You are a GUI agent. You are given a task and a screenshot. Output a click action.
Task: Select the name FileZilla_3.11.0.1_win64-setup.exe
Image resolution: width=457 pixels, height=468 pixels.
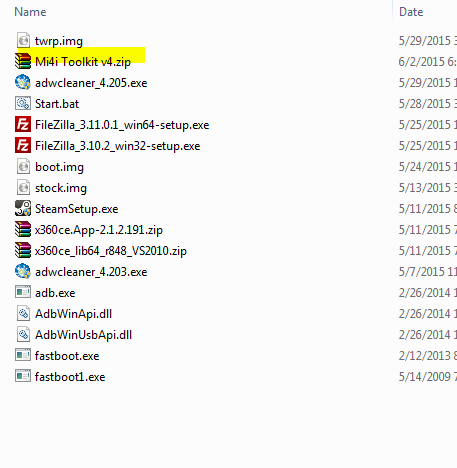(122, 125)
